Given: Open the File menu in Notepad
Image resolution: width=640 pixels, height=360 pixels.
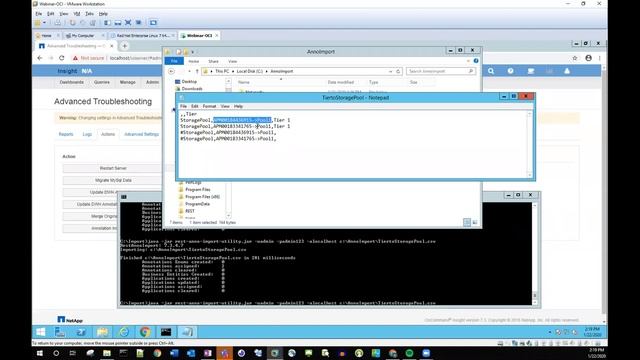Looking at the screenshot, I should tap(183, 106).
